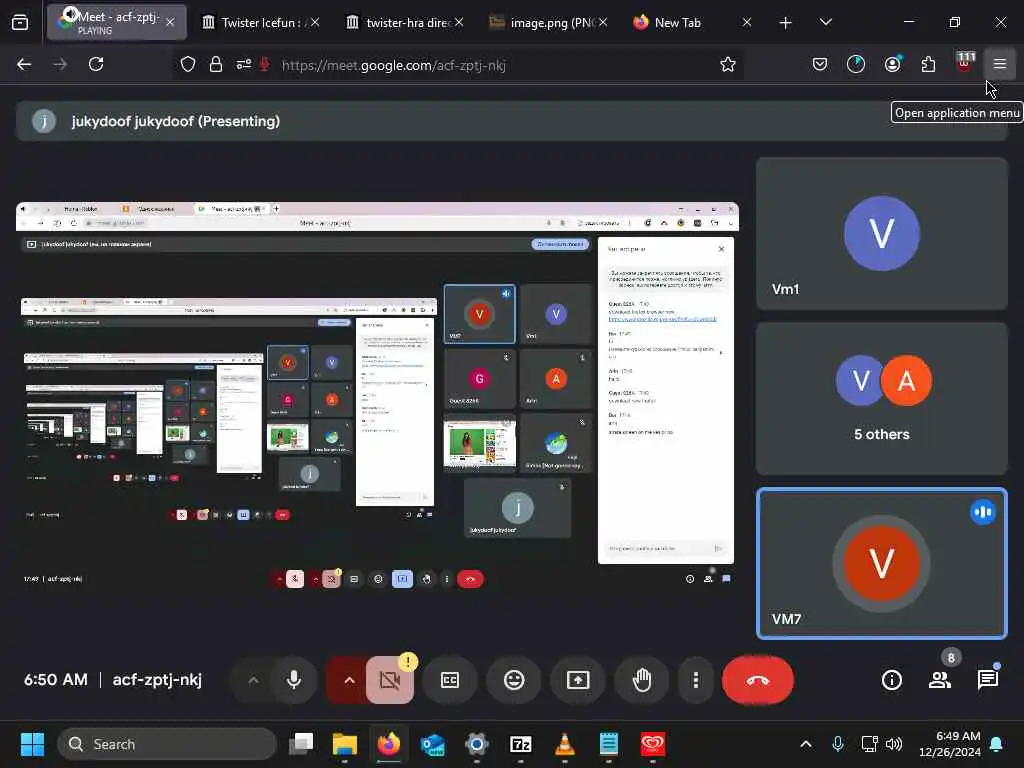Viewport: 1024px width, 768px height.
Task: Toggle closed captions
Action: 450,680
